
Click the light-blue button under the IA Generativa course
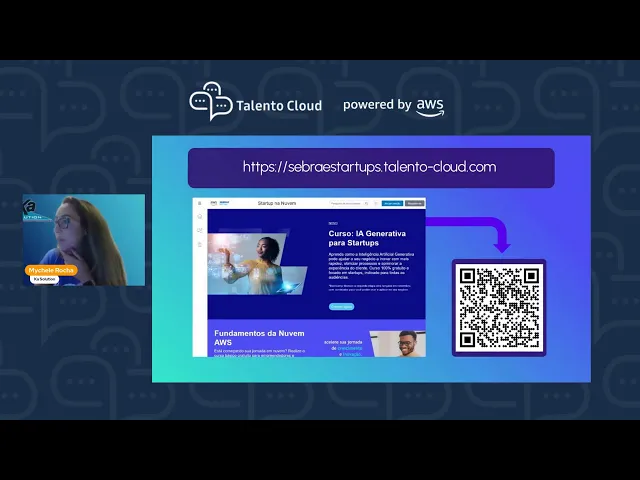341,307
